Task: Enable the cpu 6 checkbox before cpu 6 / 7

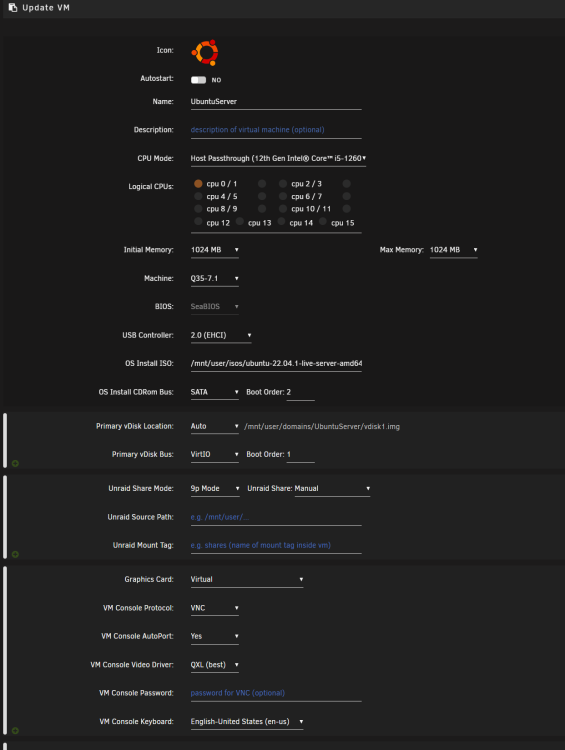Action: (x=283, y=196)
